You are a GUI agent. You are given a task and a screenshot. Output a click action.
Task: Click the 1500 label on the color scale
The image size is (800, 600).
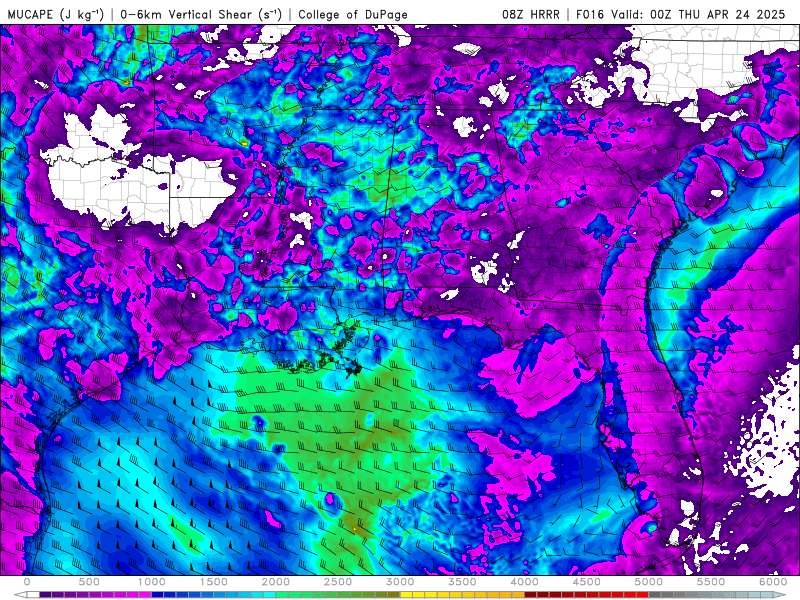click(x=213, y=582)
